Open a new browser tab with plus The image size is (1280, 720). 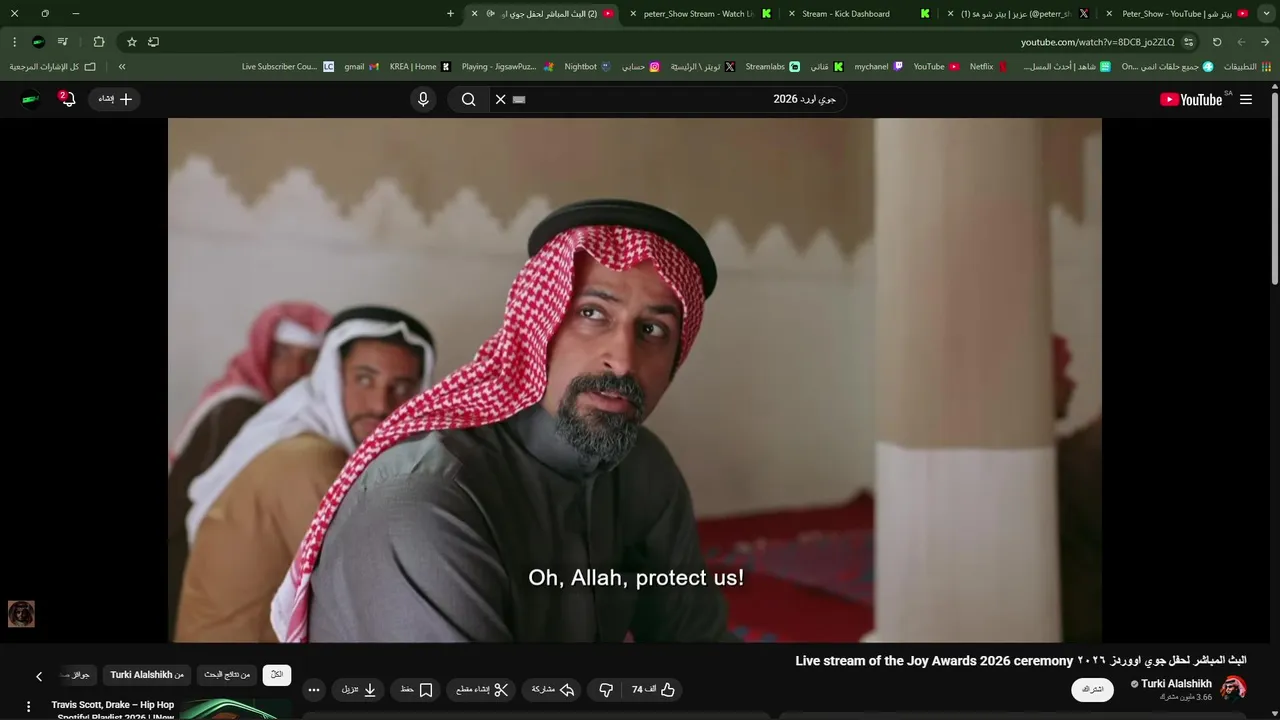450,14
